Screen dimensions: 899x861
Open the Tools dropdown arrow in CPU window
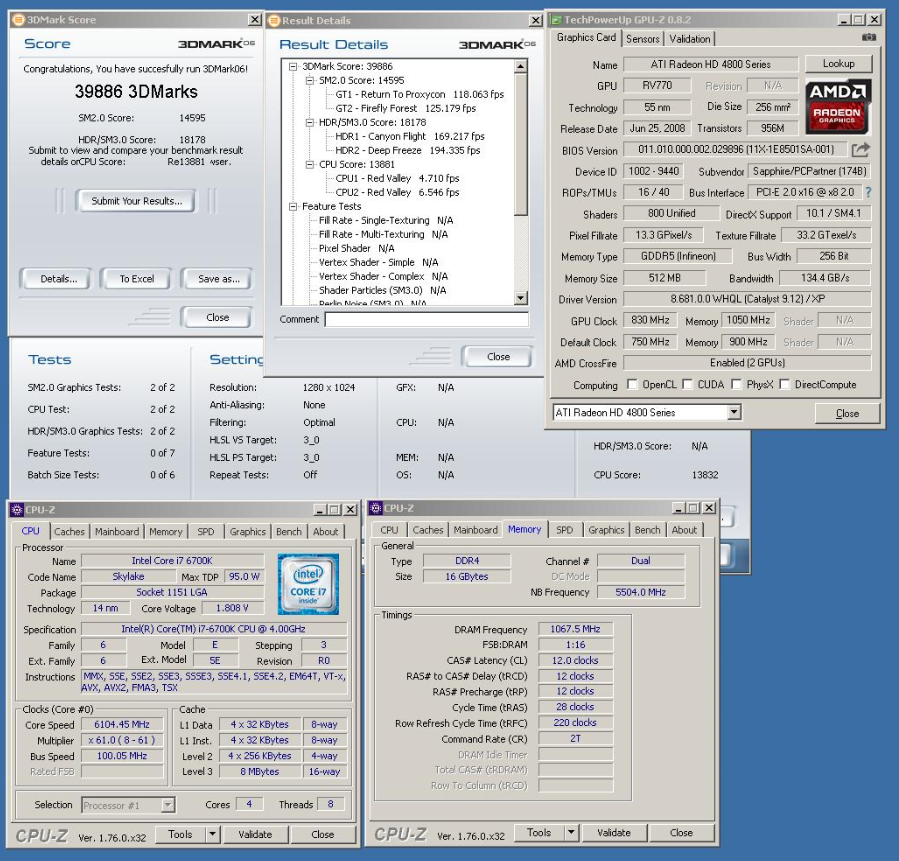pos(213,834)
